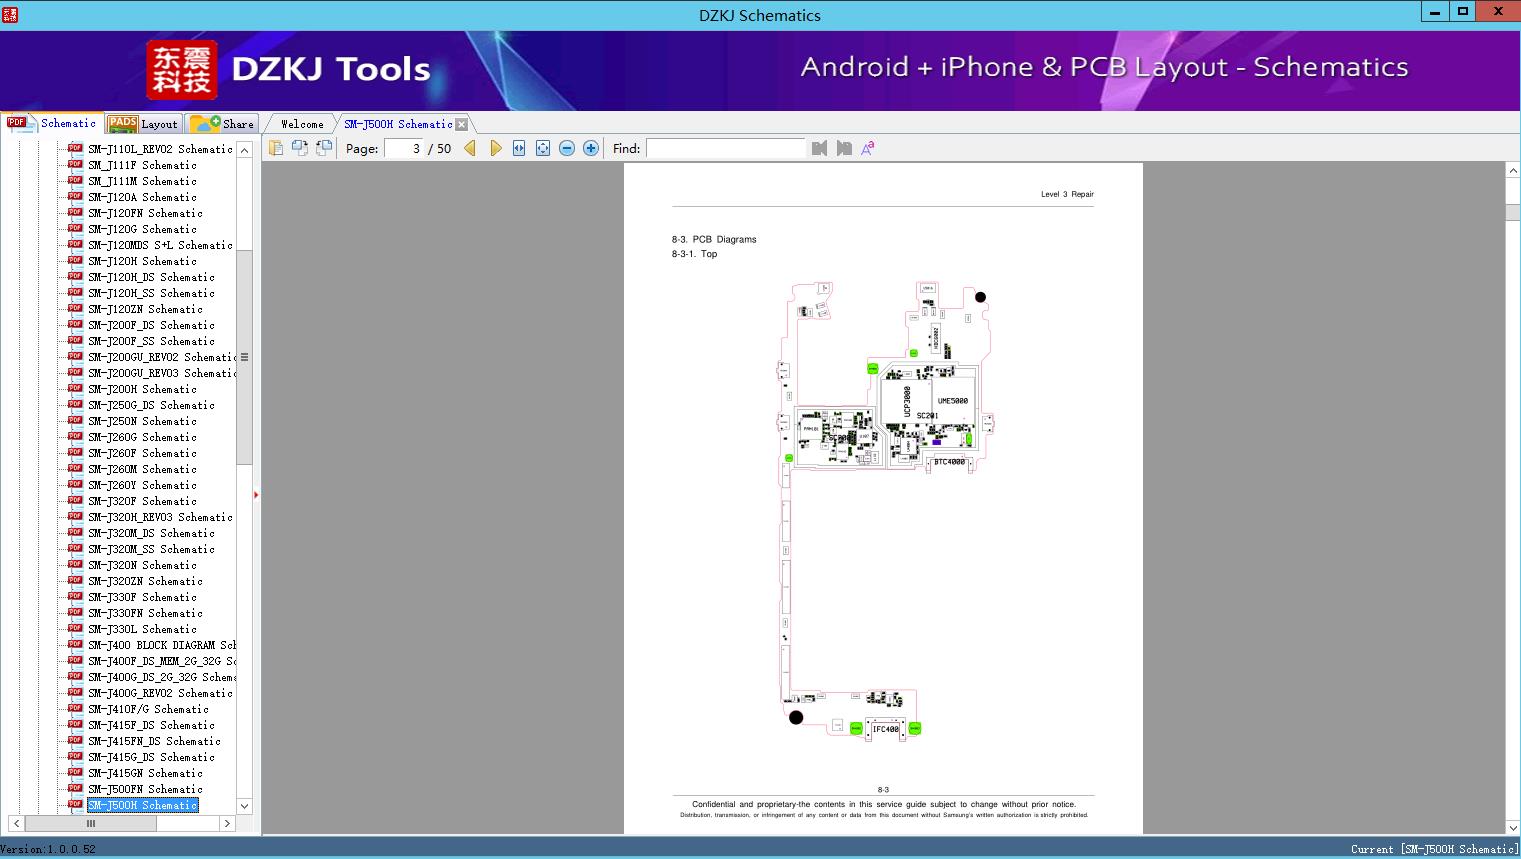The width and height of the screenshot is (1521, 859).
Task: Open SM-J320F Schematic from the list
Action: point(142,501)
